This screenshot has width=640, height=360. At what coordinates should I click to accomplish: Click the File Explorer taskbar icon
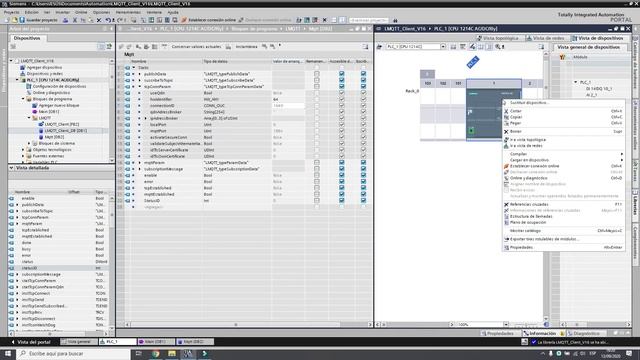(172, 353)
